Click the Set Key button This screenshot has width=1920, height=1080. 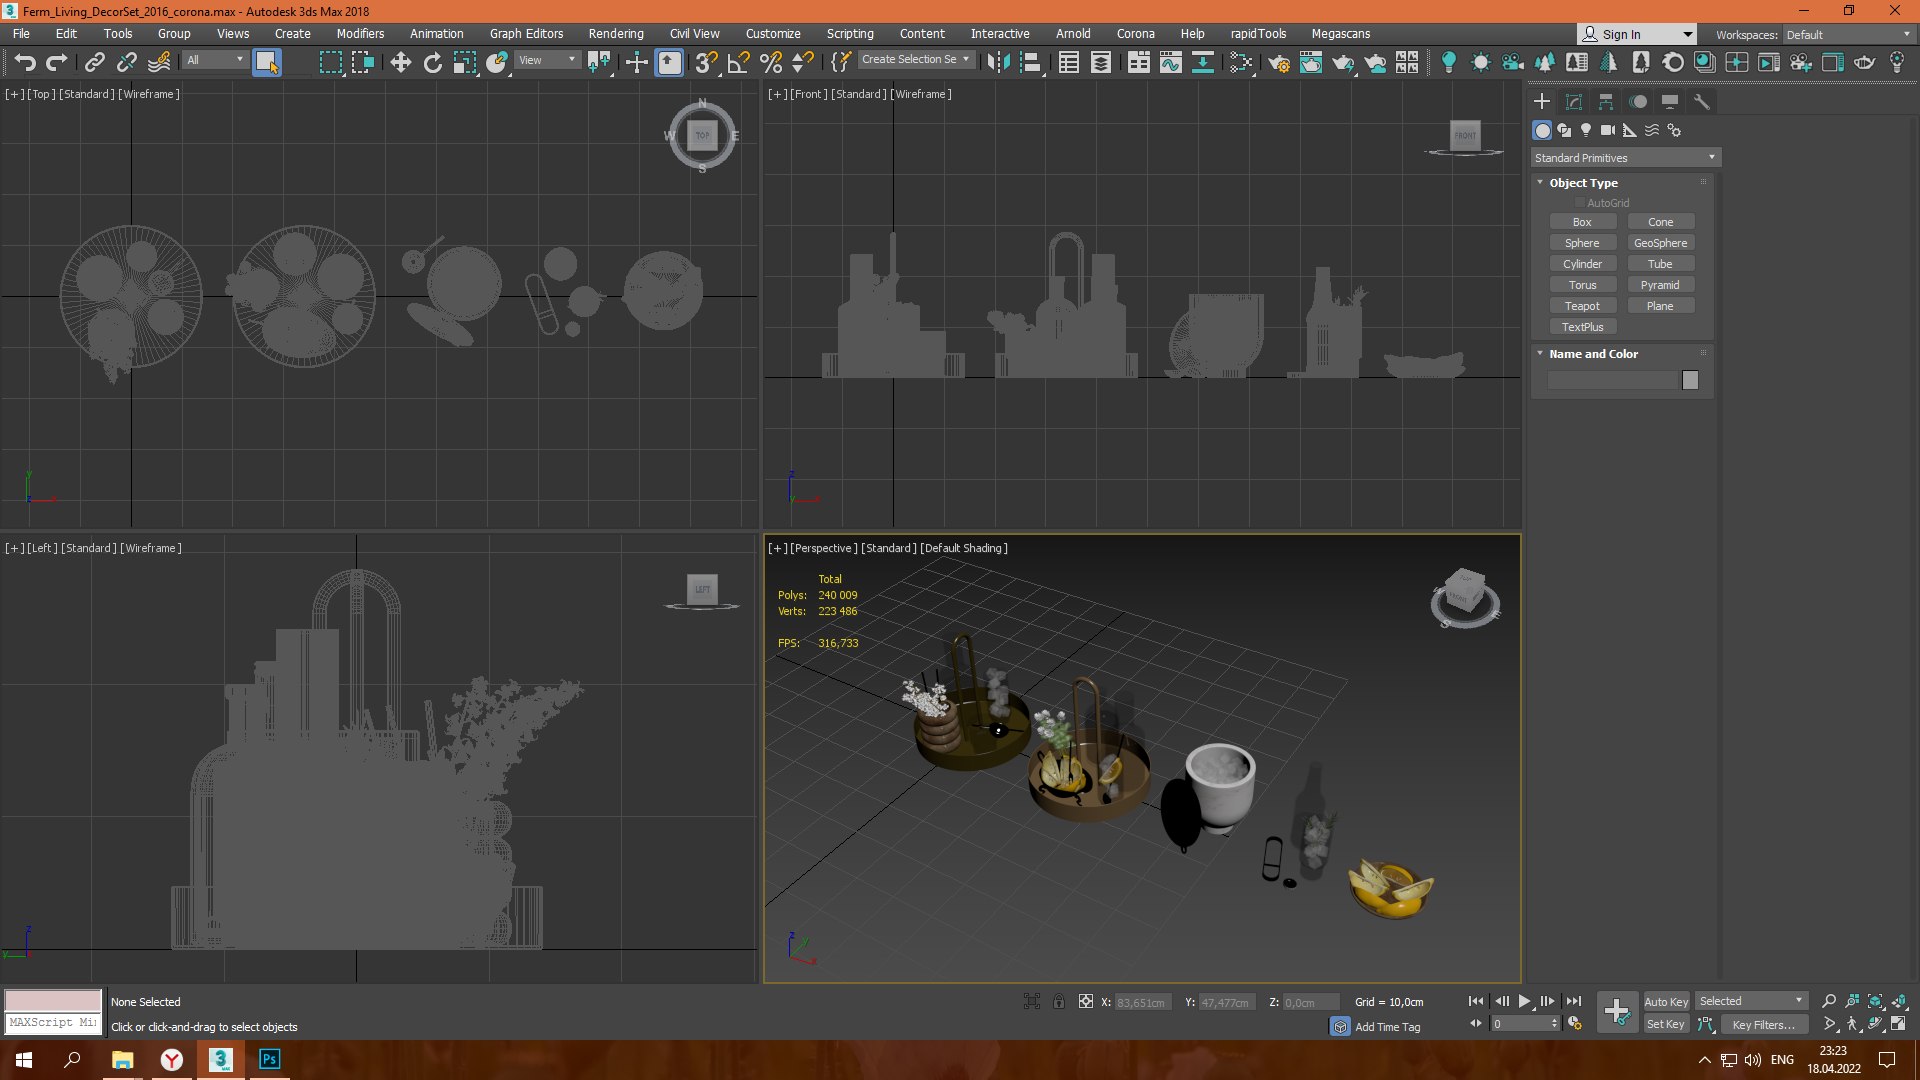(1666, 1024)
